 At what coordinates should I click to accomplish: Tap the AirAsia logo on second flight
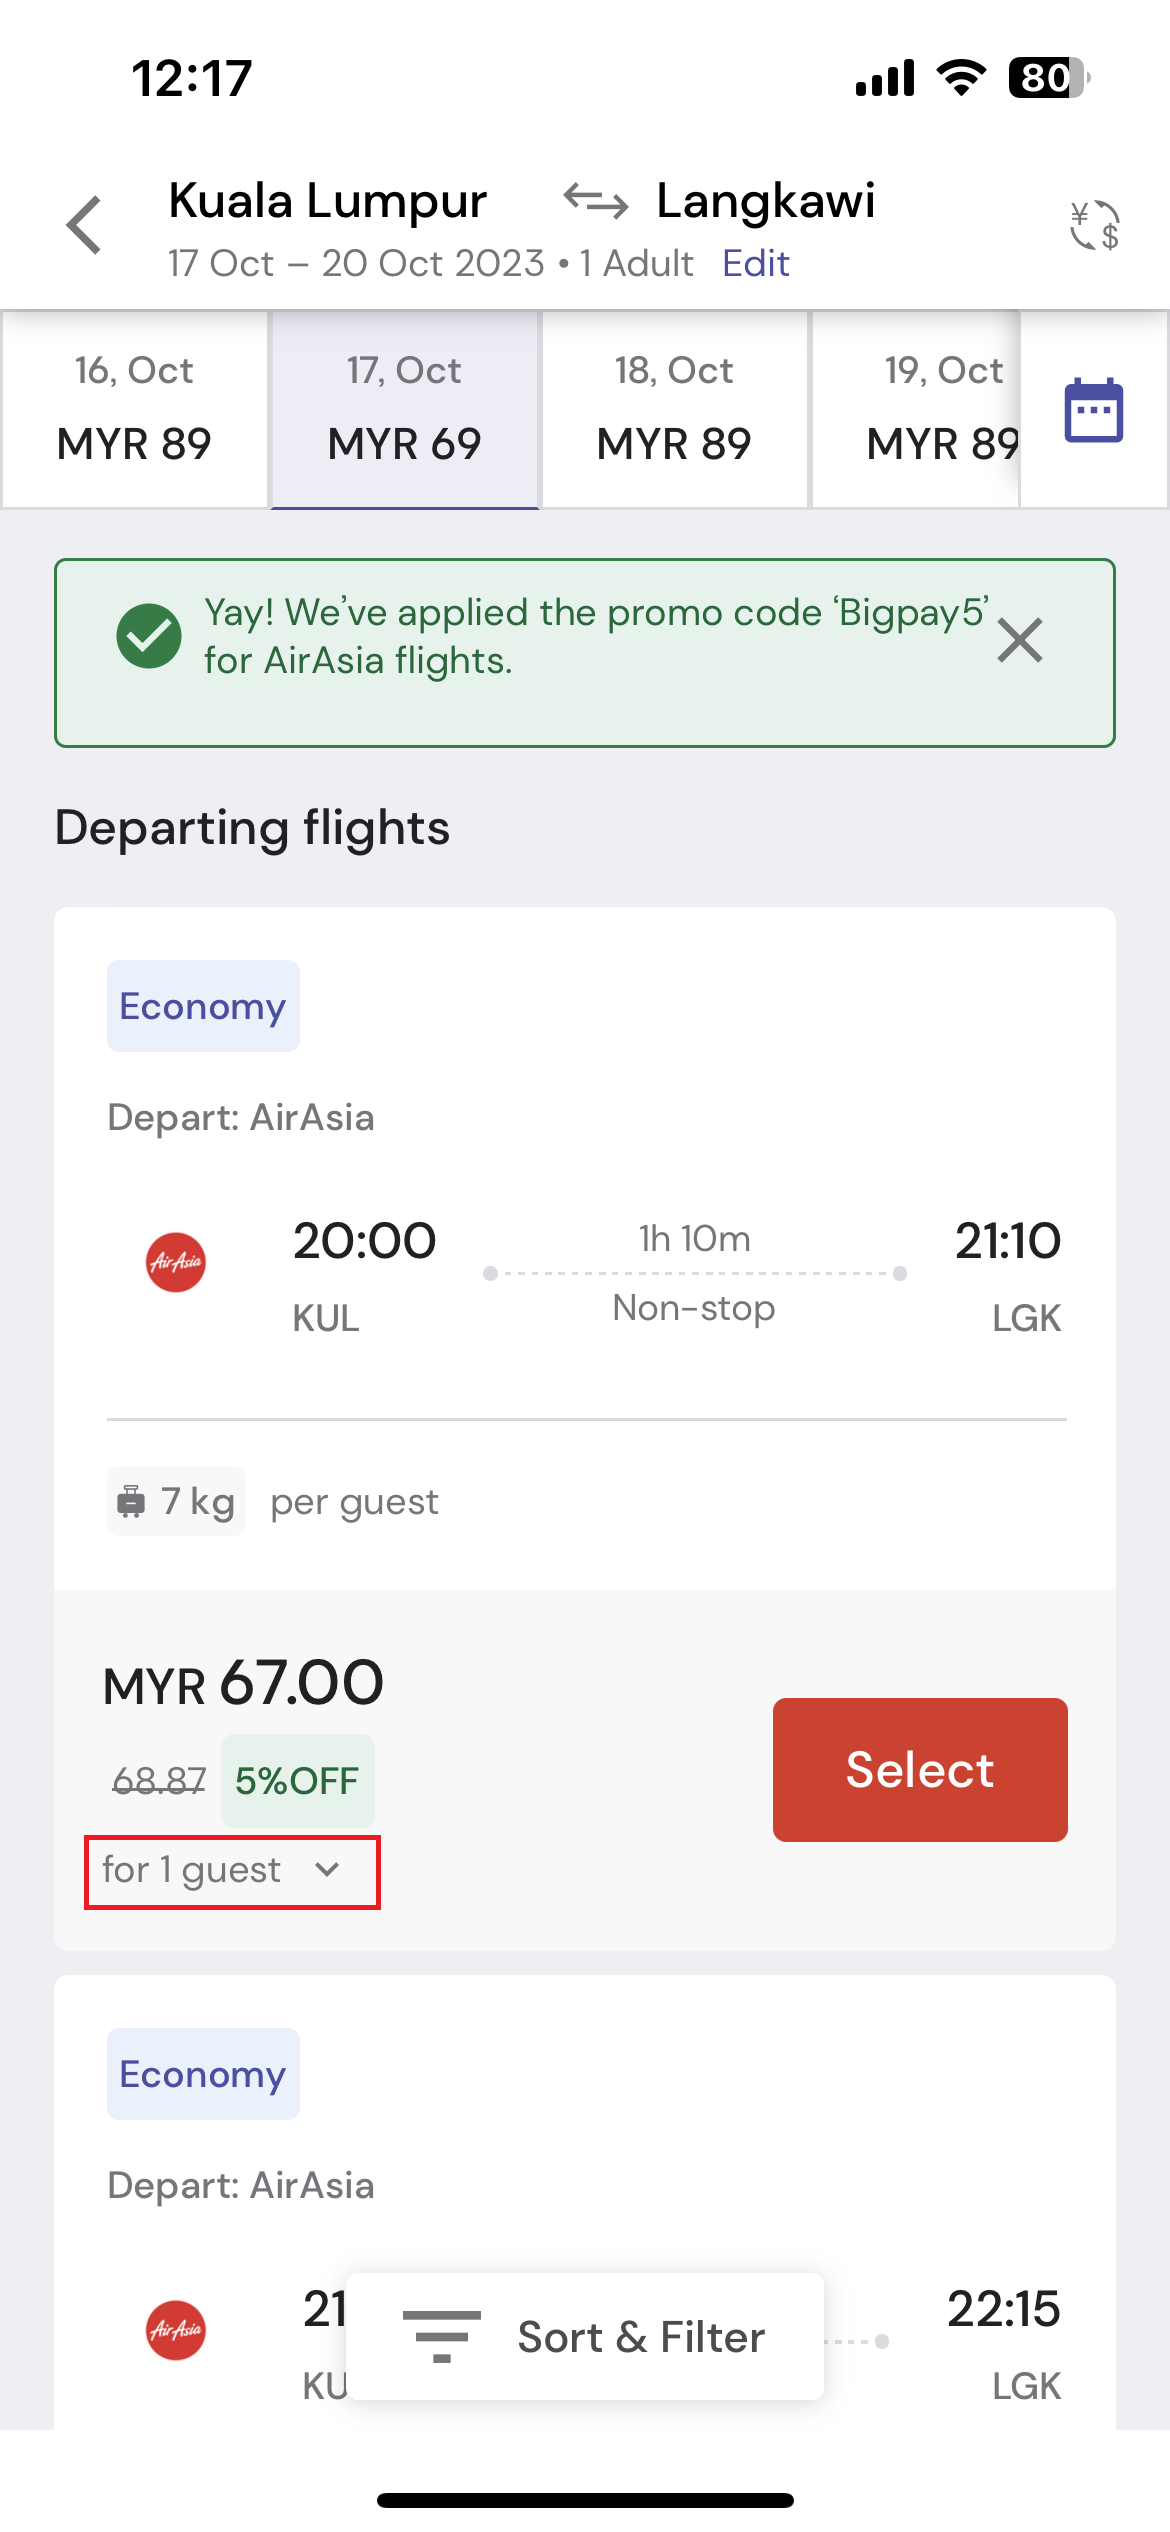(176, 2330)
